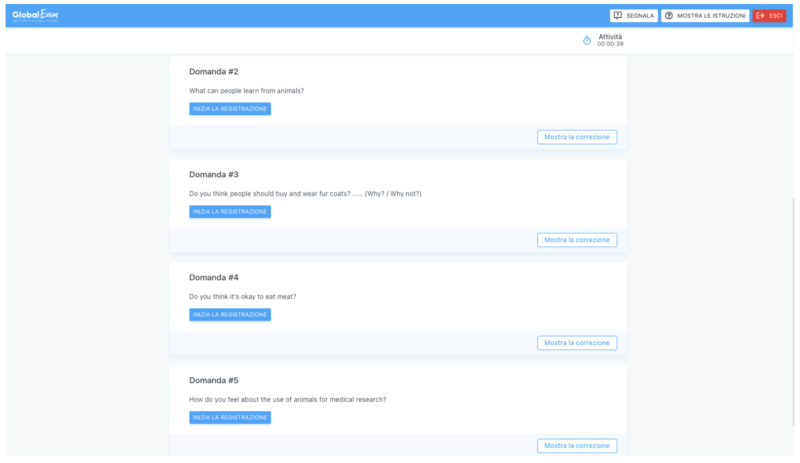
Task: Click the "What can people learn from animals?" text
Action: coord(246,91)
